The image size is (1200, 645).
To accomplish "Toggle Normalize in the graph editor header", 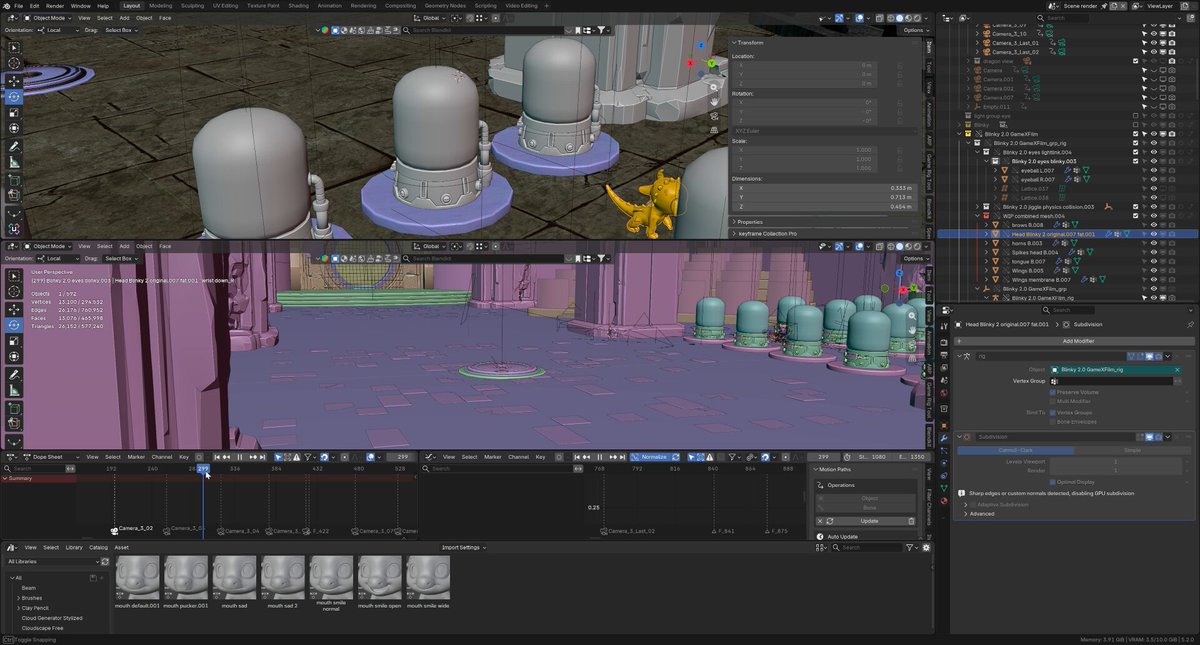I will (x=650, y=457).
